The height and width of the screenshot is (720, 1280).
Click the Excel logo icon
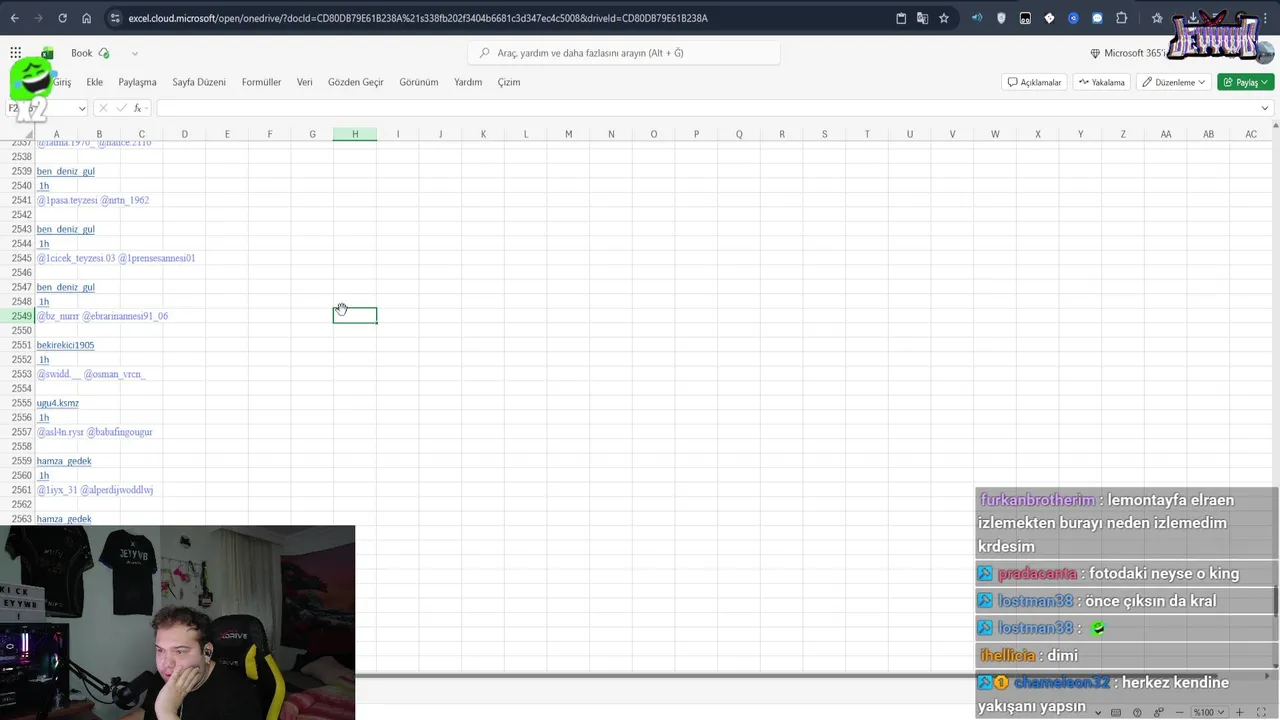[x=47, y=53]
